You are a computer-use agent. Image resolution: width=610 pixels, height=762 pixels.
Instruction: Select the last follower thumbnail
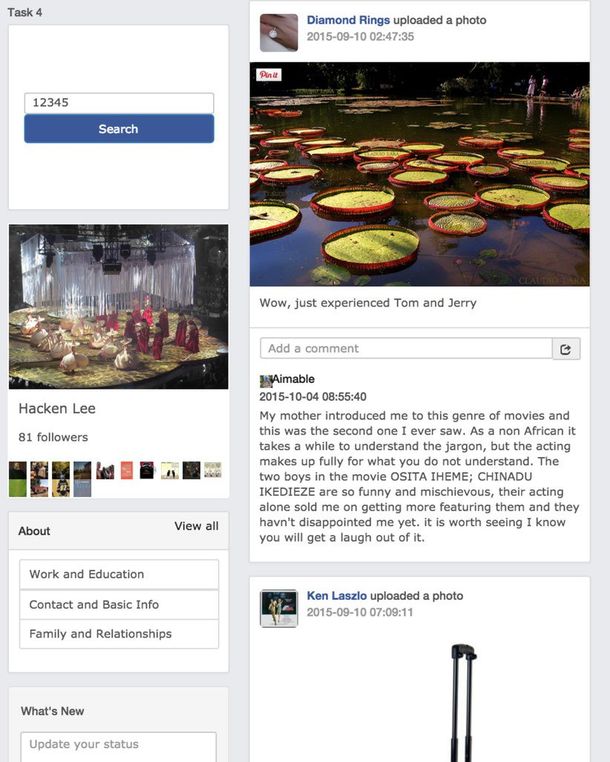(213, 470)
